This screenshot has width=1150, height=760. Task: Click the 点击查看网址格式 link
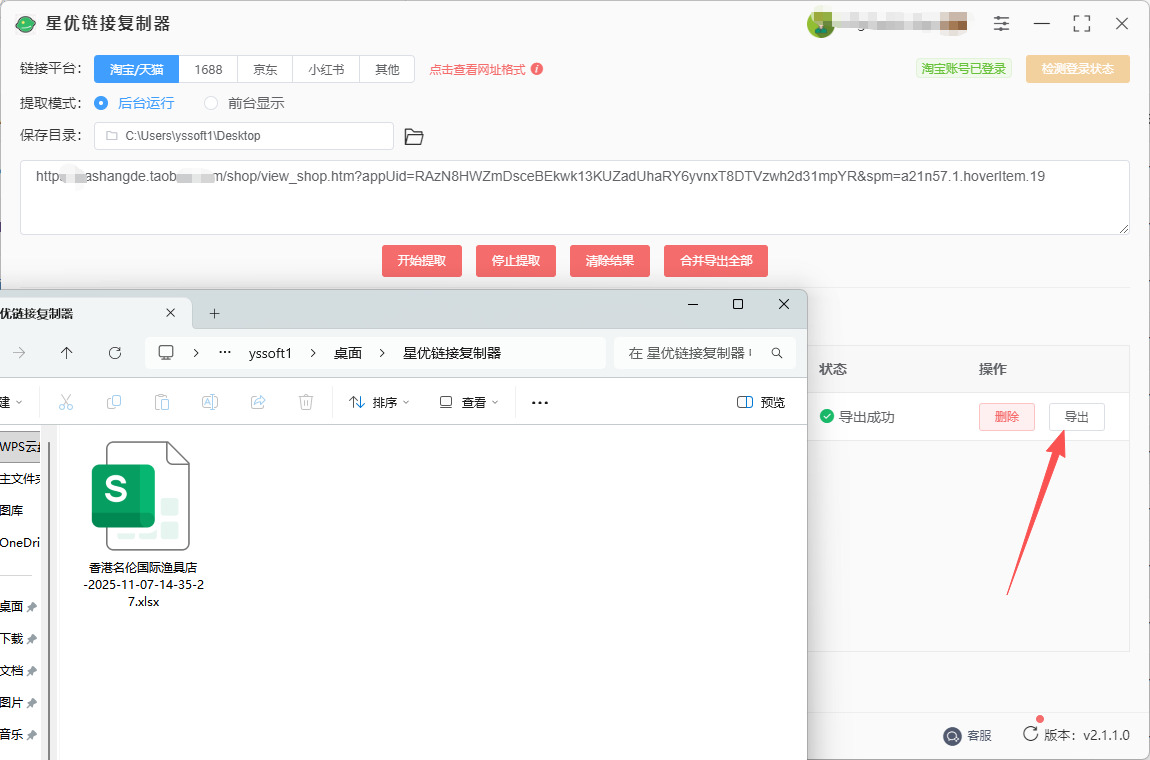click(x=477, y=70)
